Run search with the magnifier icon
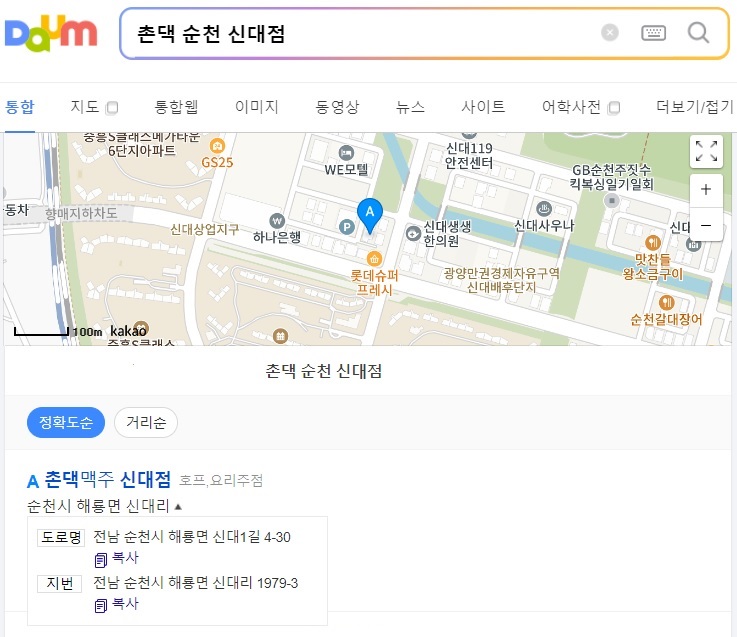Image resolution: width=737 pixels, height=637 pixels. [x=698, y=33]
